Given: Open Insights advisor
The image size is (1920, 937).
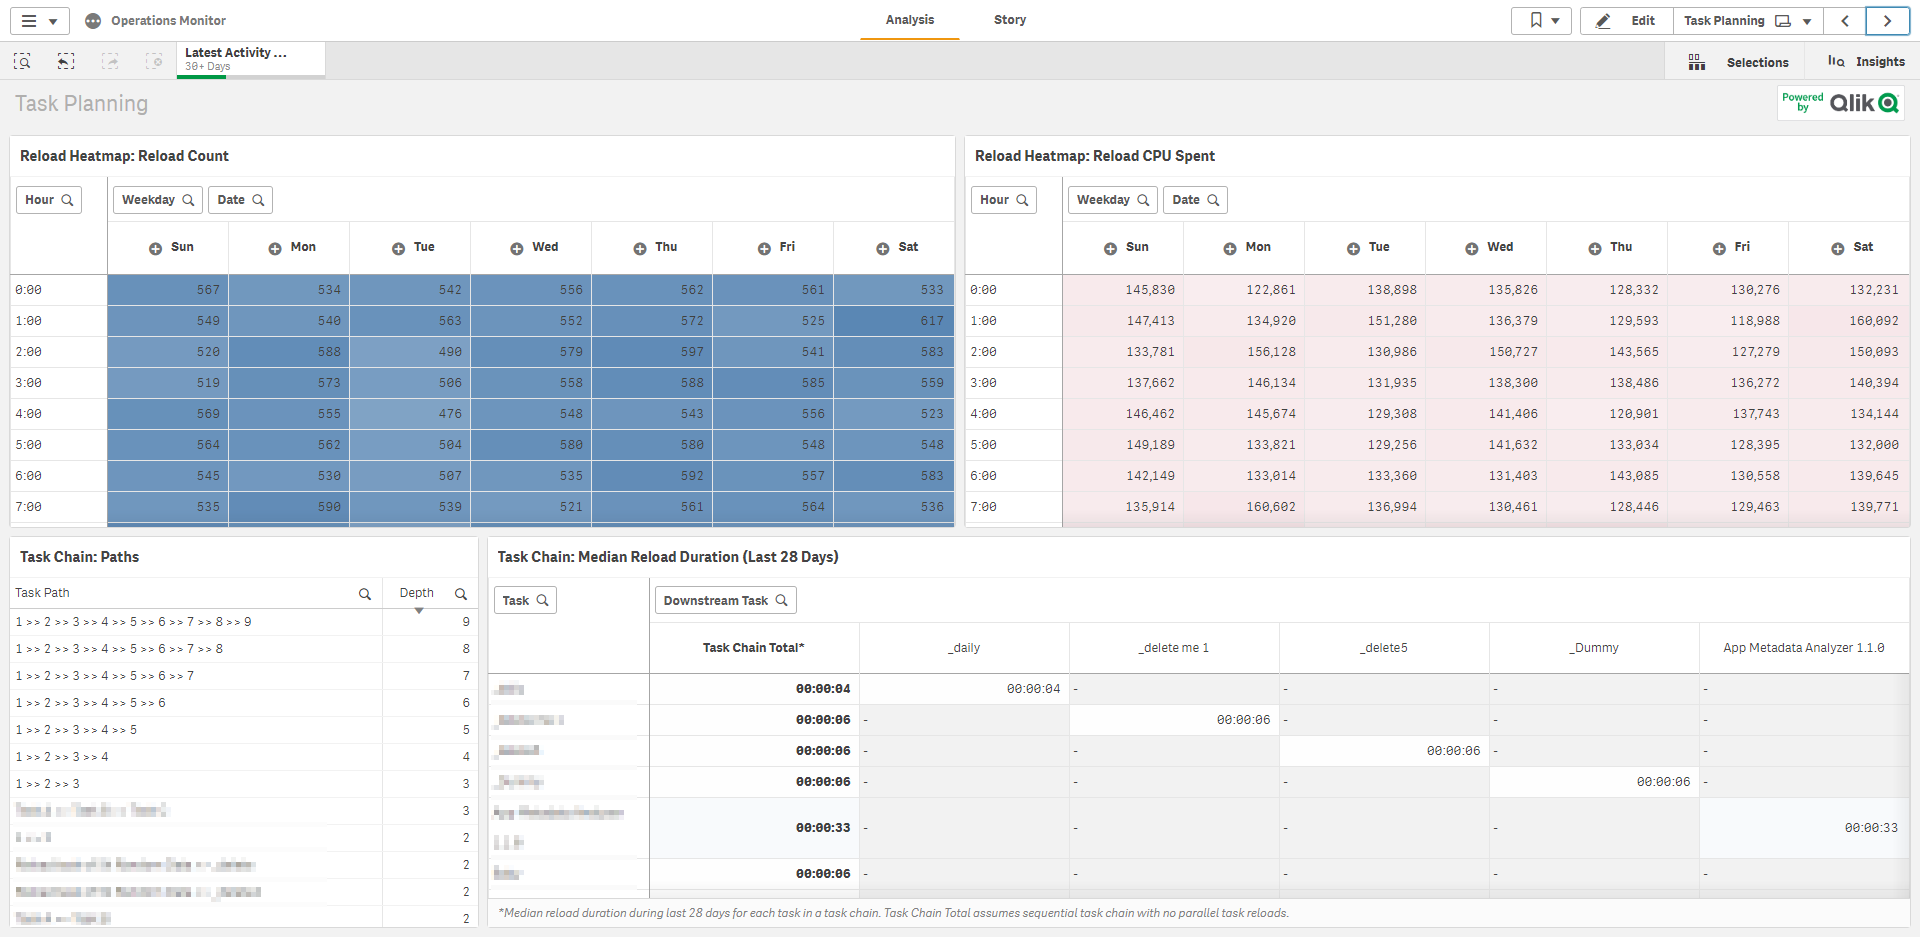Looking at the screenshot, I should pyautogui.click(x=1865, y=62).
